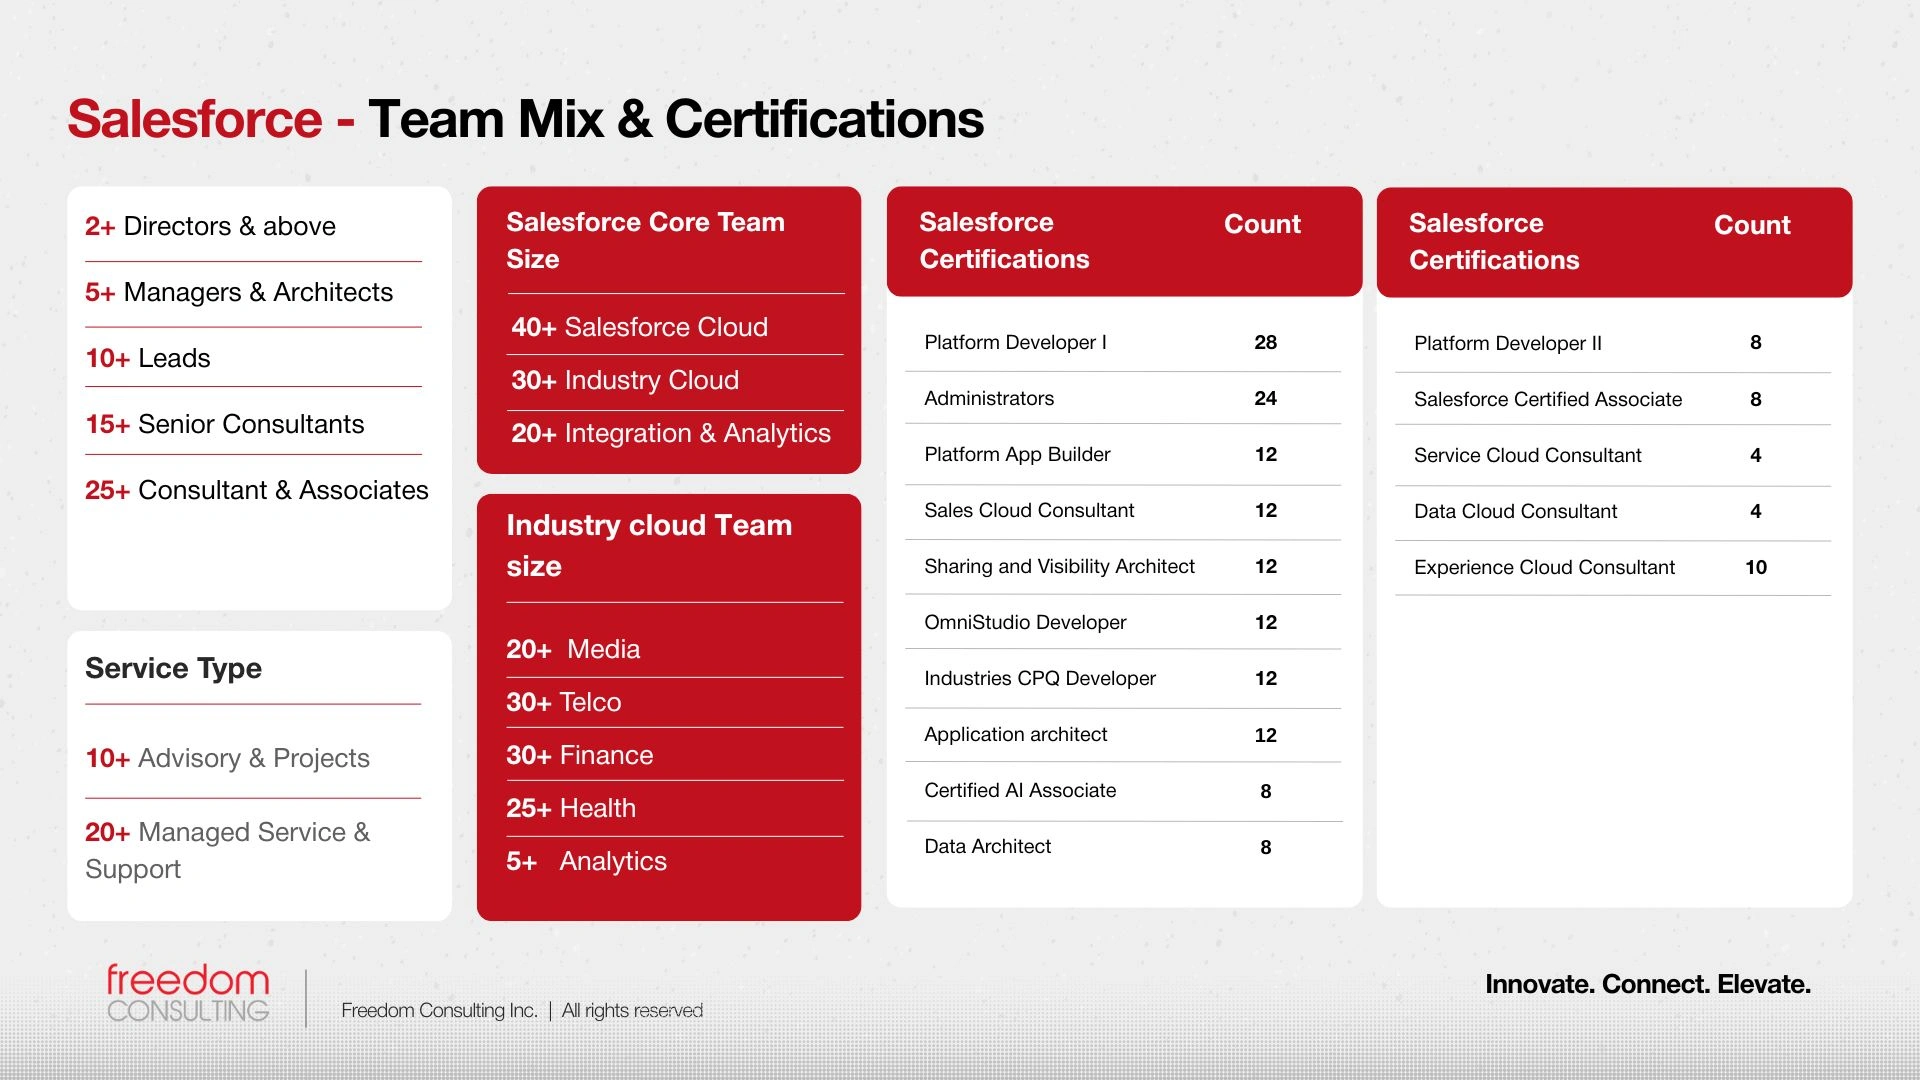This screenshot has height=1080, width=1920.
Task: Select '40+ Salesforce Cloud' row
Action: click(640, 327)
